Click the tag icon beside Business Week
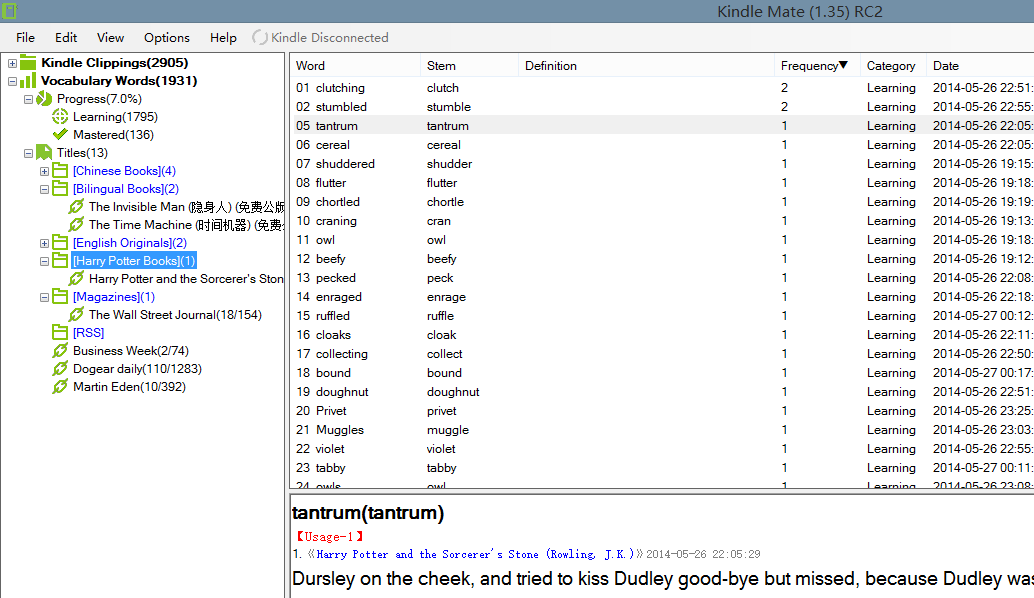This screenshot has height=598, width=1034. coord(60,351)
